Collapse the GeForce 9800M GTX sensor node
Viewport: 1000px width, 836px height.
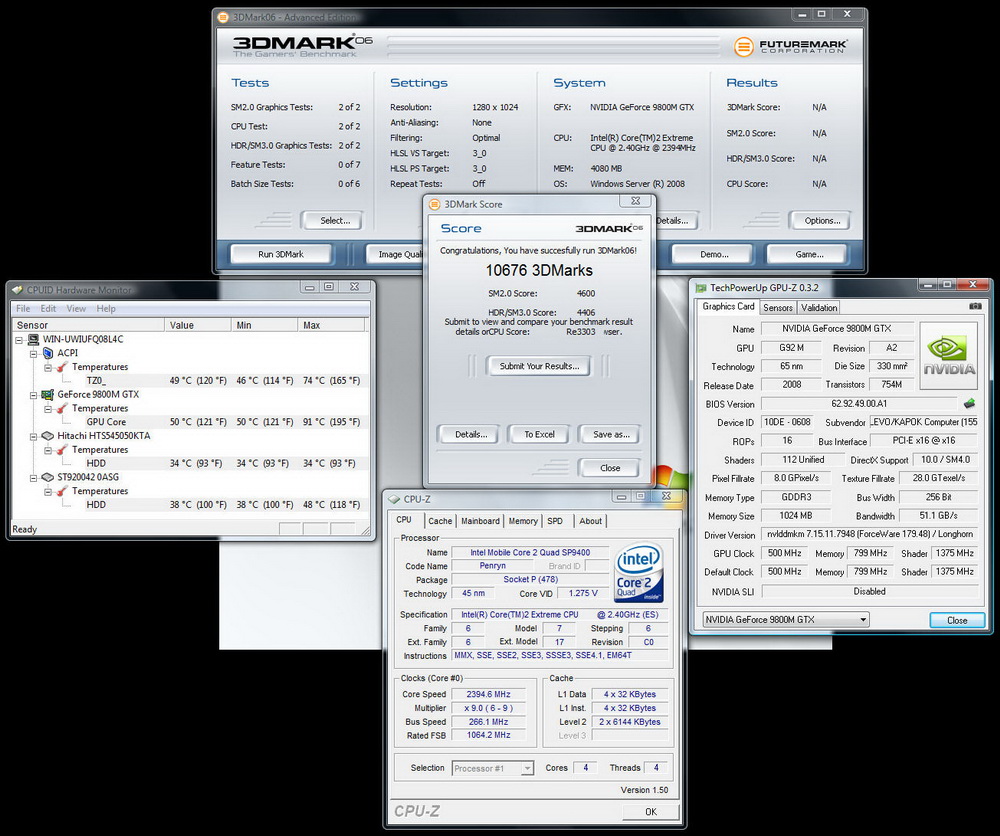[x=33, y=395]
